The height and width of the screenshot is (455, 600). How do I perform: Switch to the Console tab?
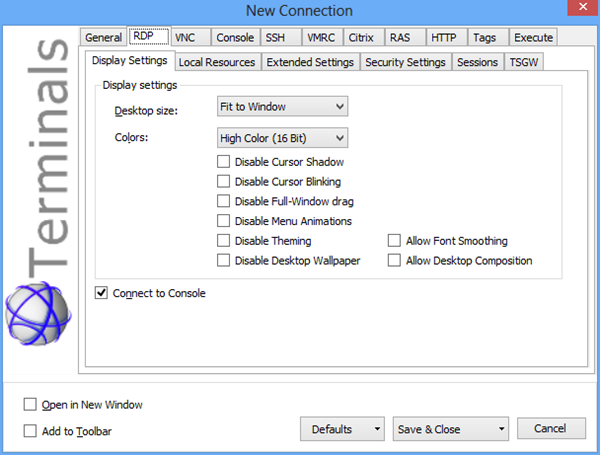pyautogui.click(x=235, y=38)
